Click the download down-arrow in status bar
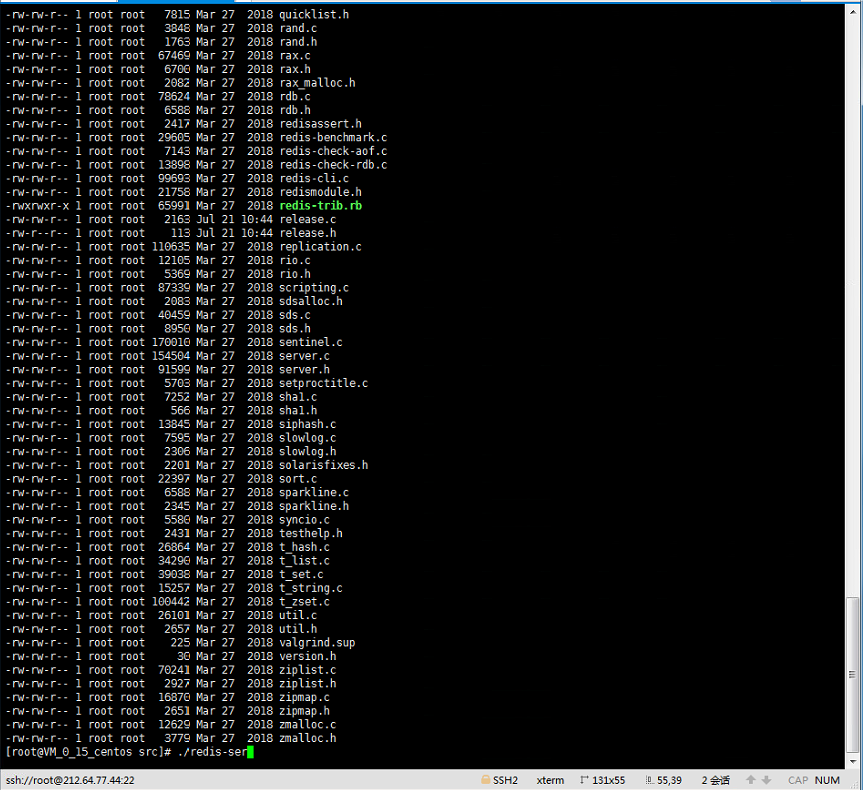 point(766,780)
